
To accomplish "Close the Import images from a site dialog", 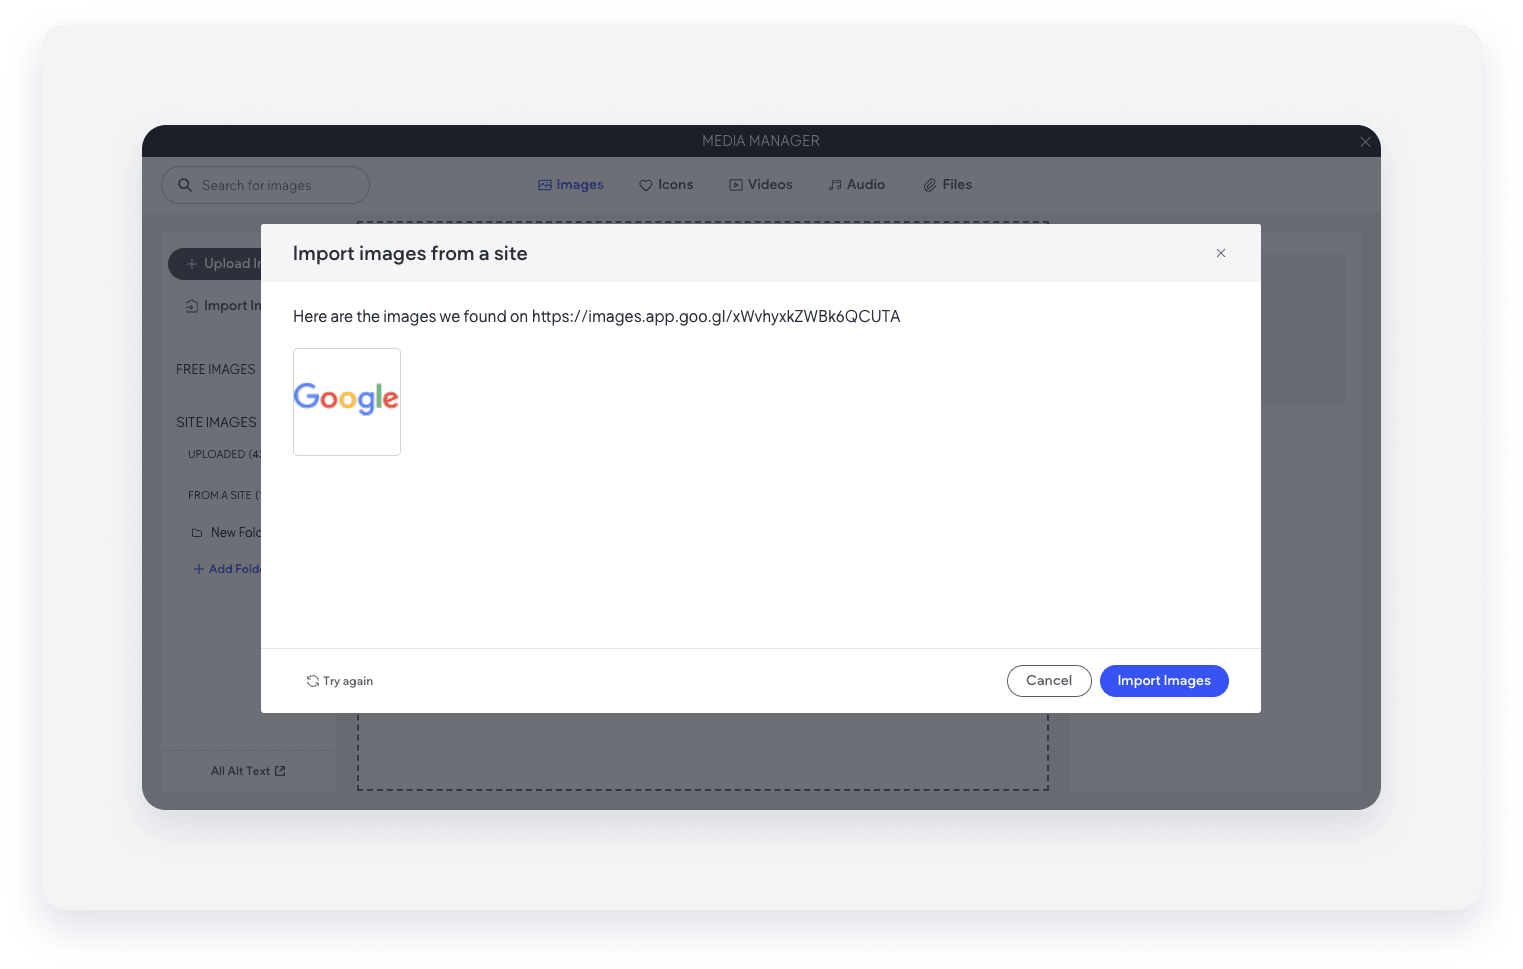I will [x=1221, y=253].
